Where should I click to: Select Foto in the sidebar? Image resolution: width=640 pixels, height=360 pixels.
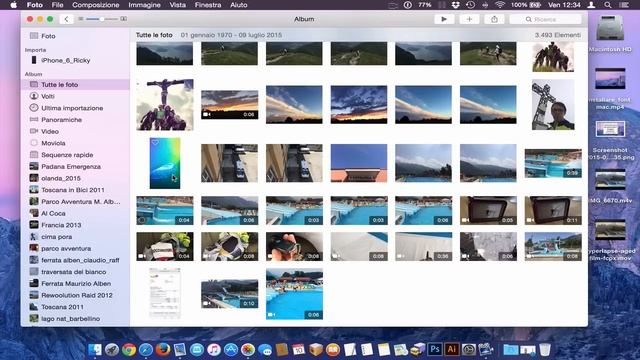point(48,36)
